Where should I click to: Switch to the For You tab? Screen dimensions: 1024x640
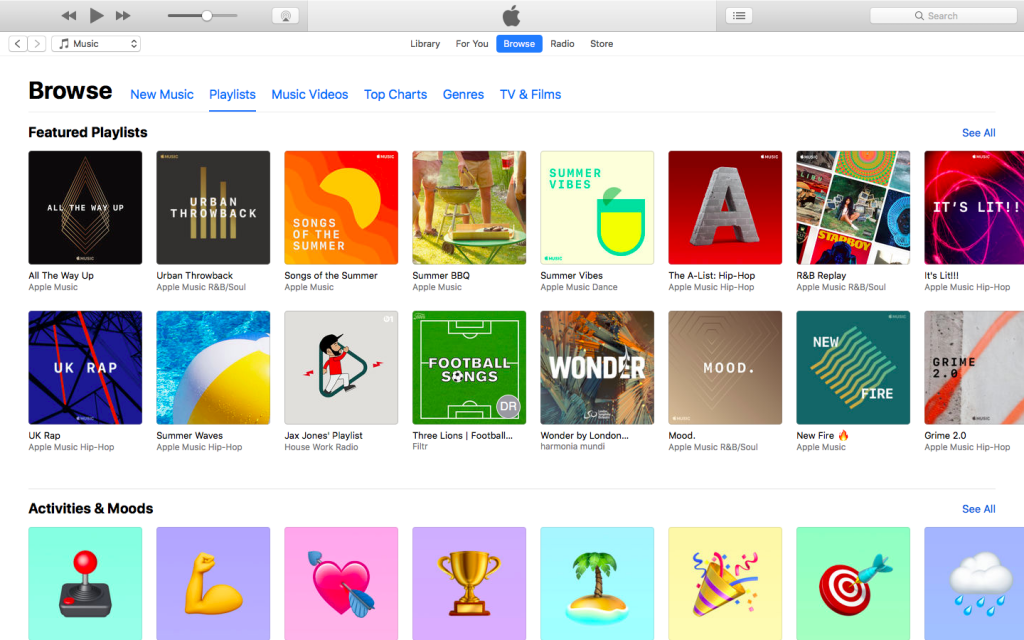point(472,44)
